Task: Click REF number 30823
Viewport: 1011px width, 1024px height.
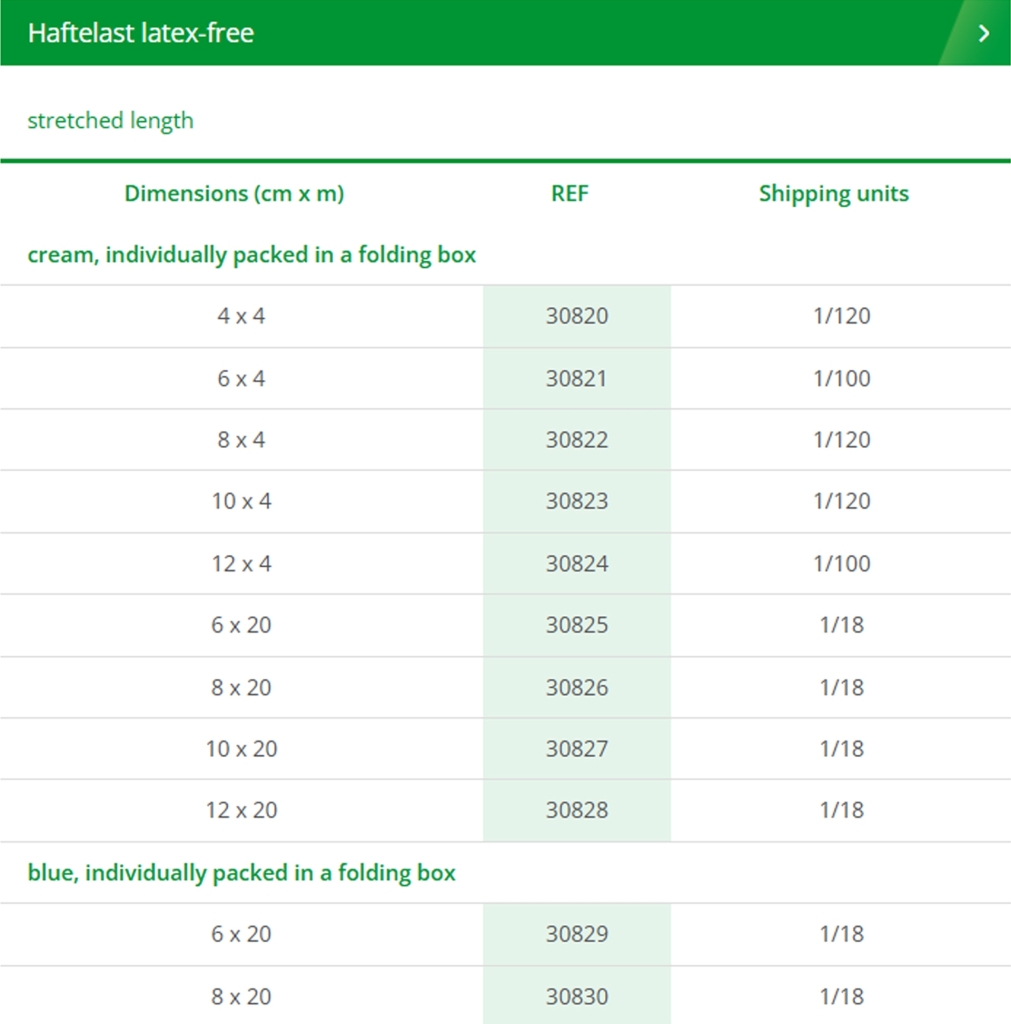Action: coord(577,502)
